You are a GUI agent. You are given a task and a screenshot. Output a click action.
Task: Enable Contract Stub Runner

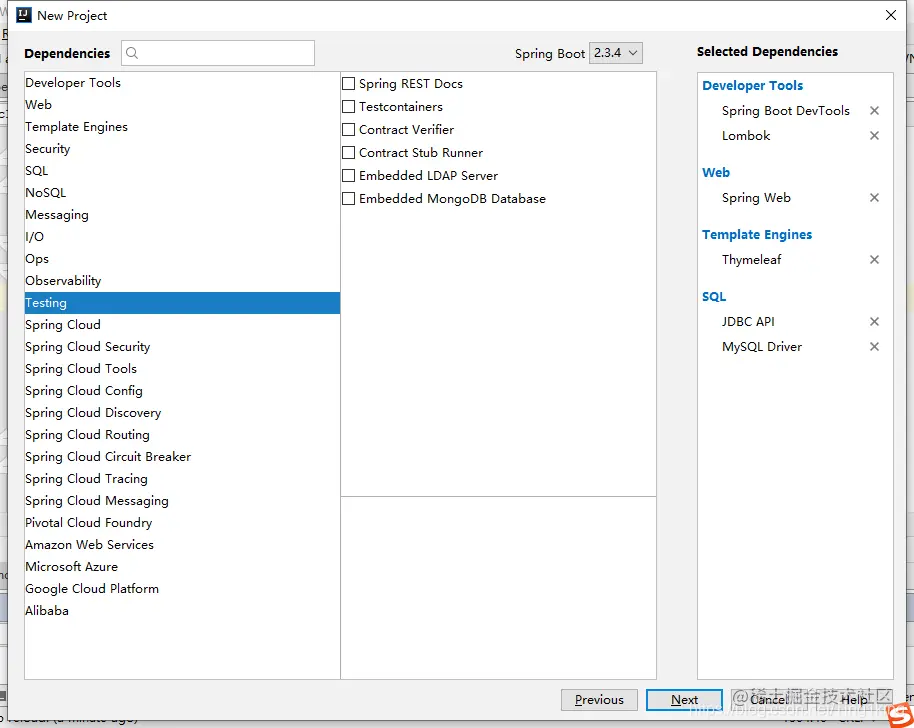pos(349,153)
